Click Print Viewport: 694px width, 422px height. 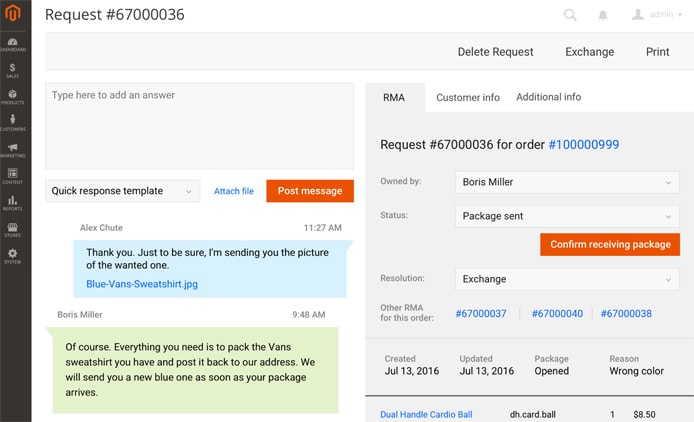657,52
